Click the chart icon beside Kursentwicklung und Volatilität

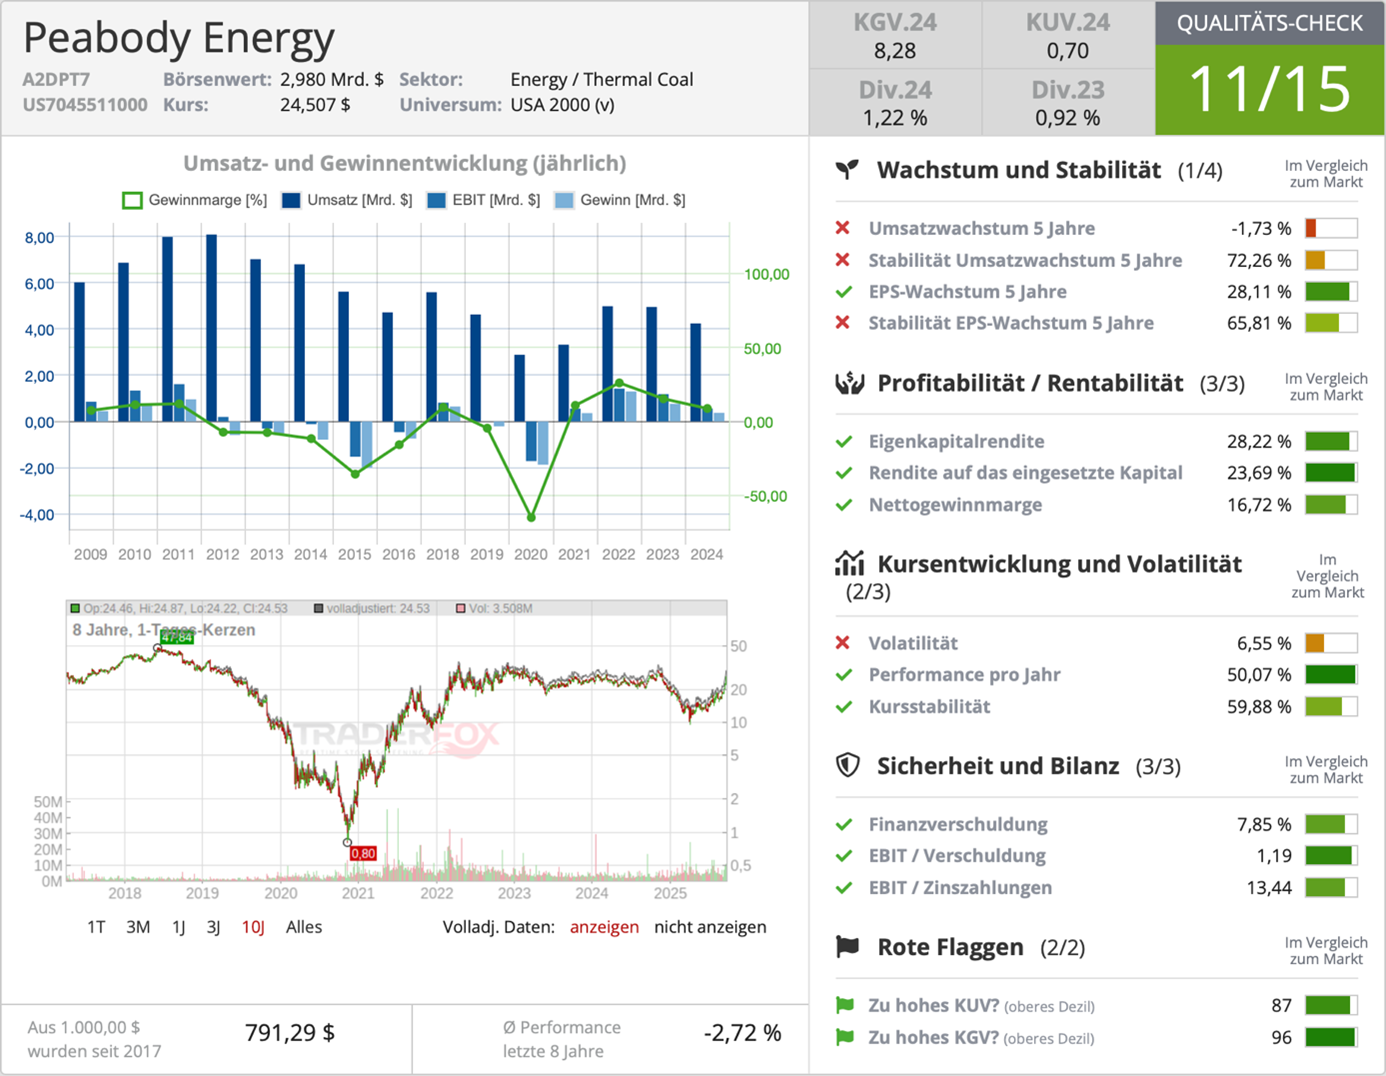click(849, 563)
